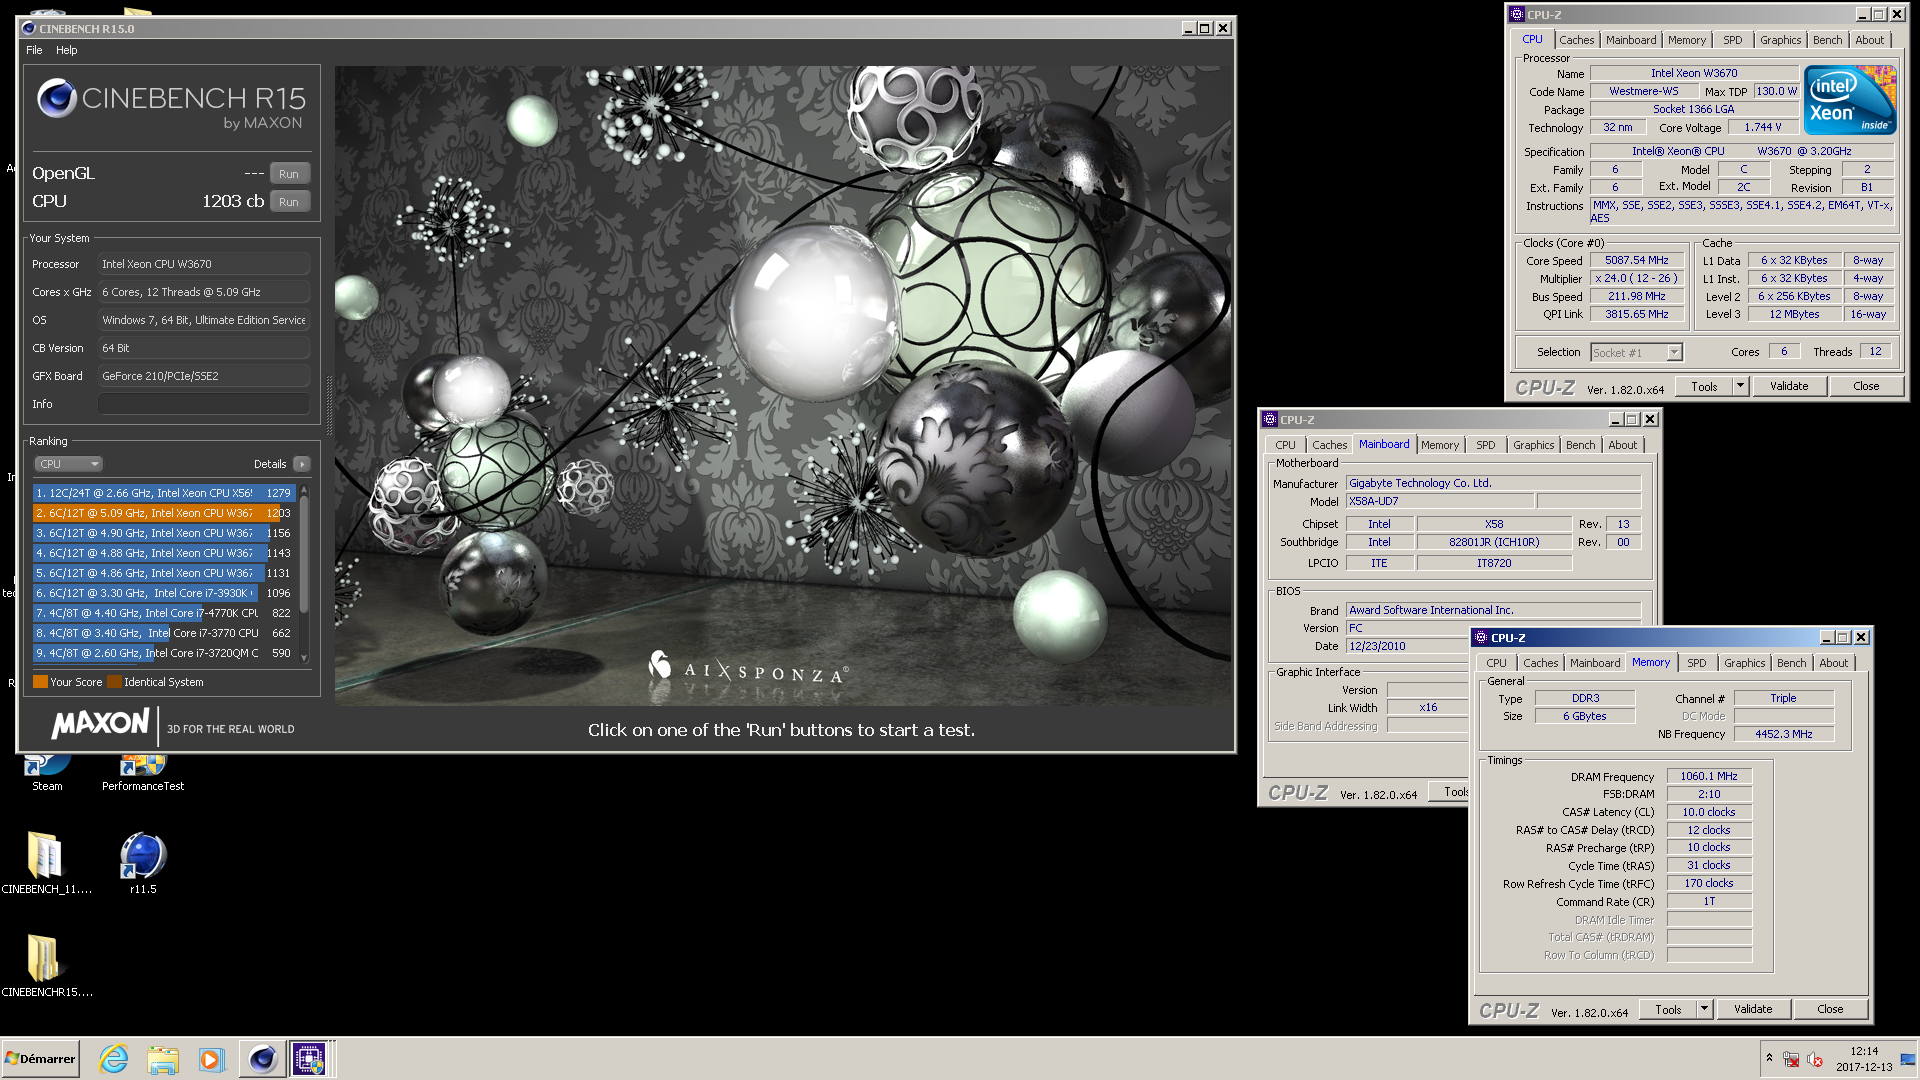Select Mainboard tab in CPU-Z Memory window
The height and width of the screenshot is (1080, 1920).
coord(1594,663)
